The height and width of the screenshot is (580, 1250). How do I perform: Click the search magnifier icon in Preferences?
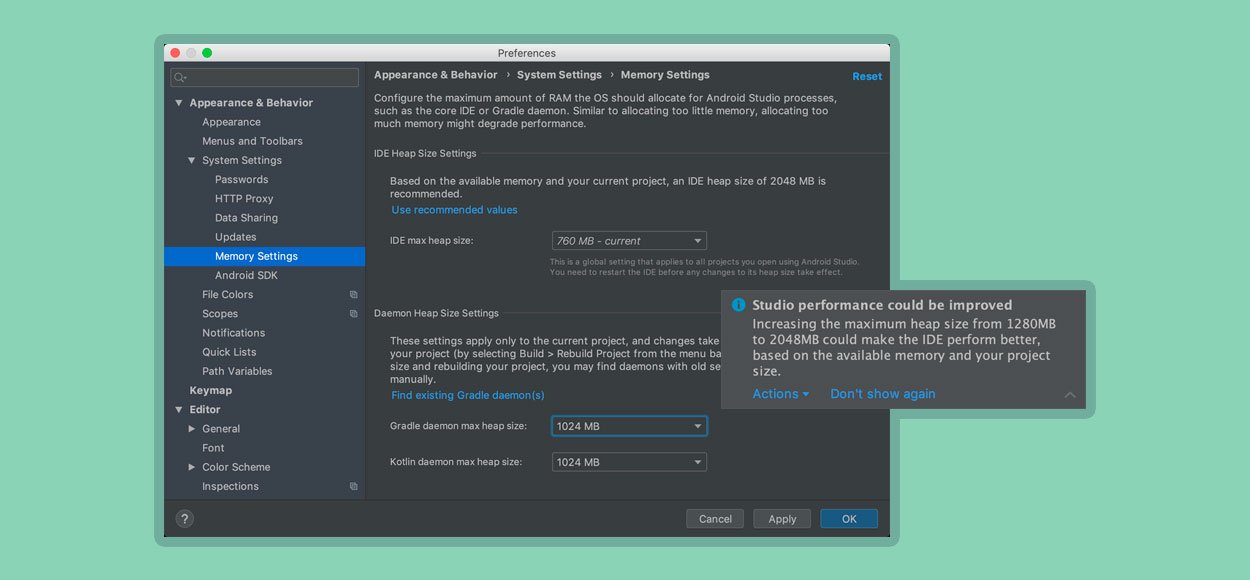click(180, 78)
